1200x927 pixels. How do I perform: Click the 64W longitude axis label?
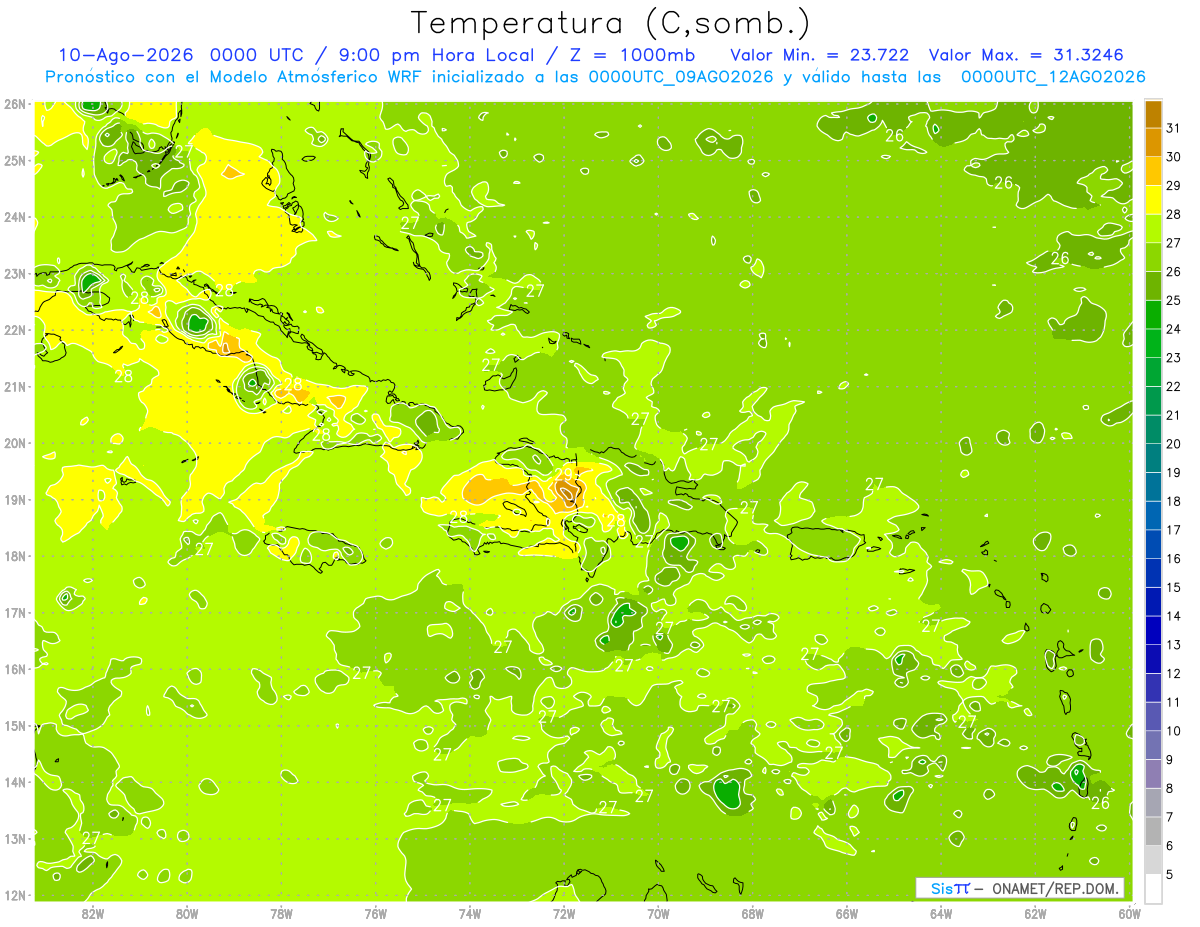tap(941, 913)
